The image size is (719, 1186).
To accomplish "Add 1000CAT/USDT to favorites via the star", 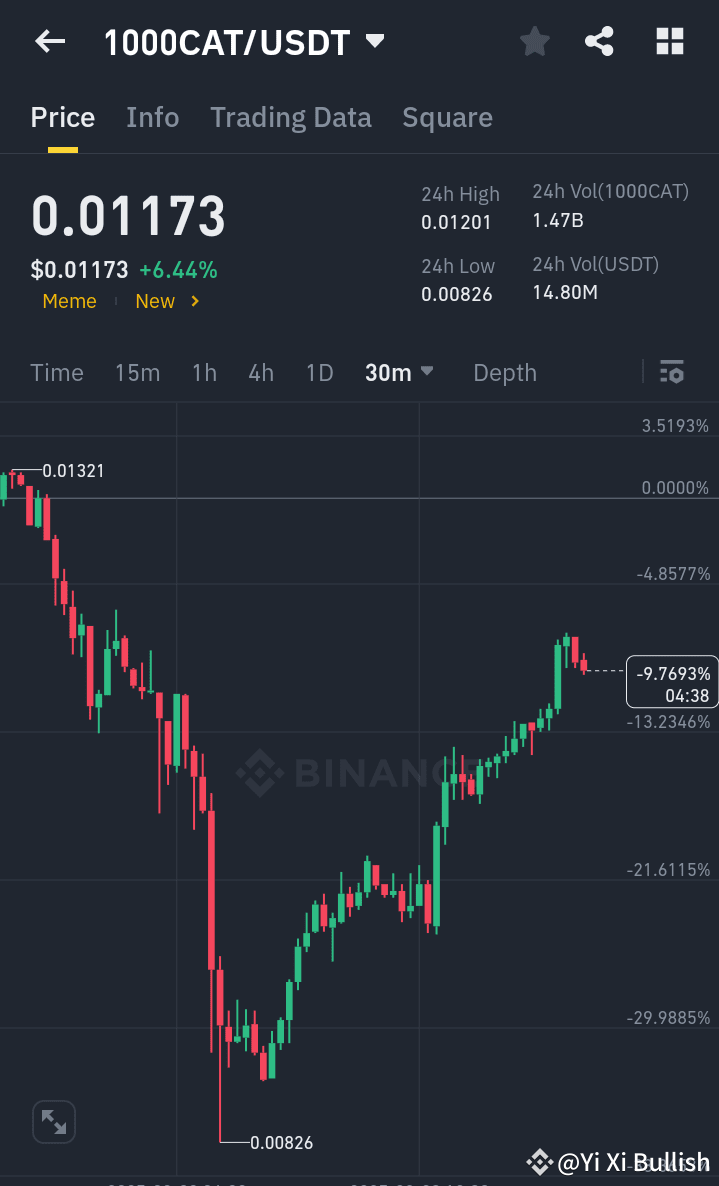I will [534, 41].
